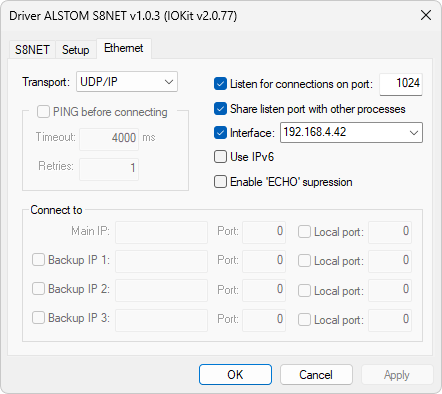
Task: Expand the Interface IP address dropdown
Action: pos(351,133)
